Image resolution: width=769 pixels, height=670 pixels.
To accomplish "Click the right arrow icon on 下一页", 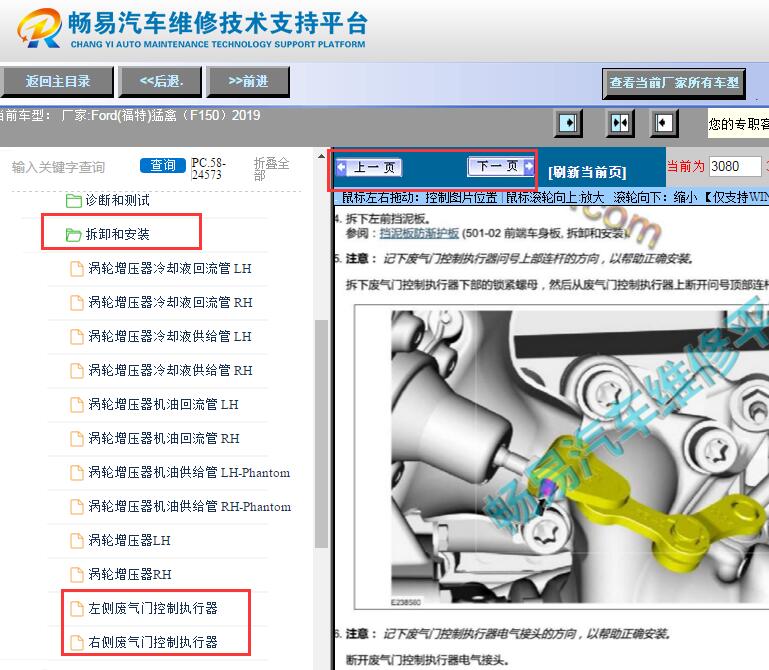I will (x=529, y=166).
